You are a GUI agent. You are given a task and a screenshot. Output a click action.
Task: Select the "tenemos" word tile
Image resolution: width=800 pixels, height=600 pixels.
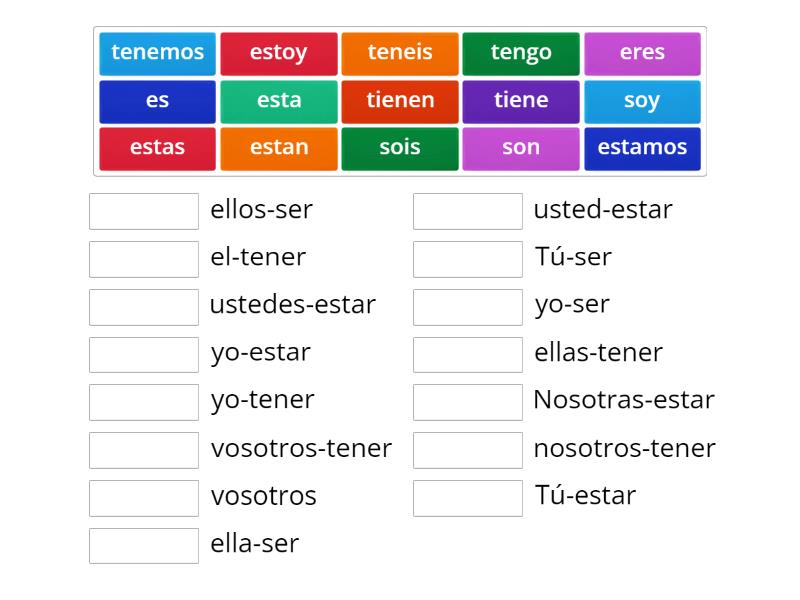[157, 53]
